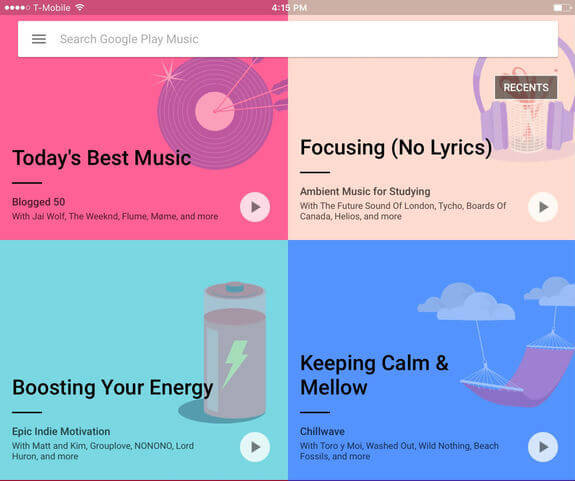Click the battery lightning illustration
Viewport: 575px width, 481px height.
(229, 352)
